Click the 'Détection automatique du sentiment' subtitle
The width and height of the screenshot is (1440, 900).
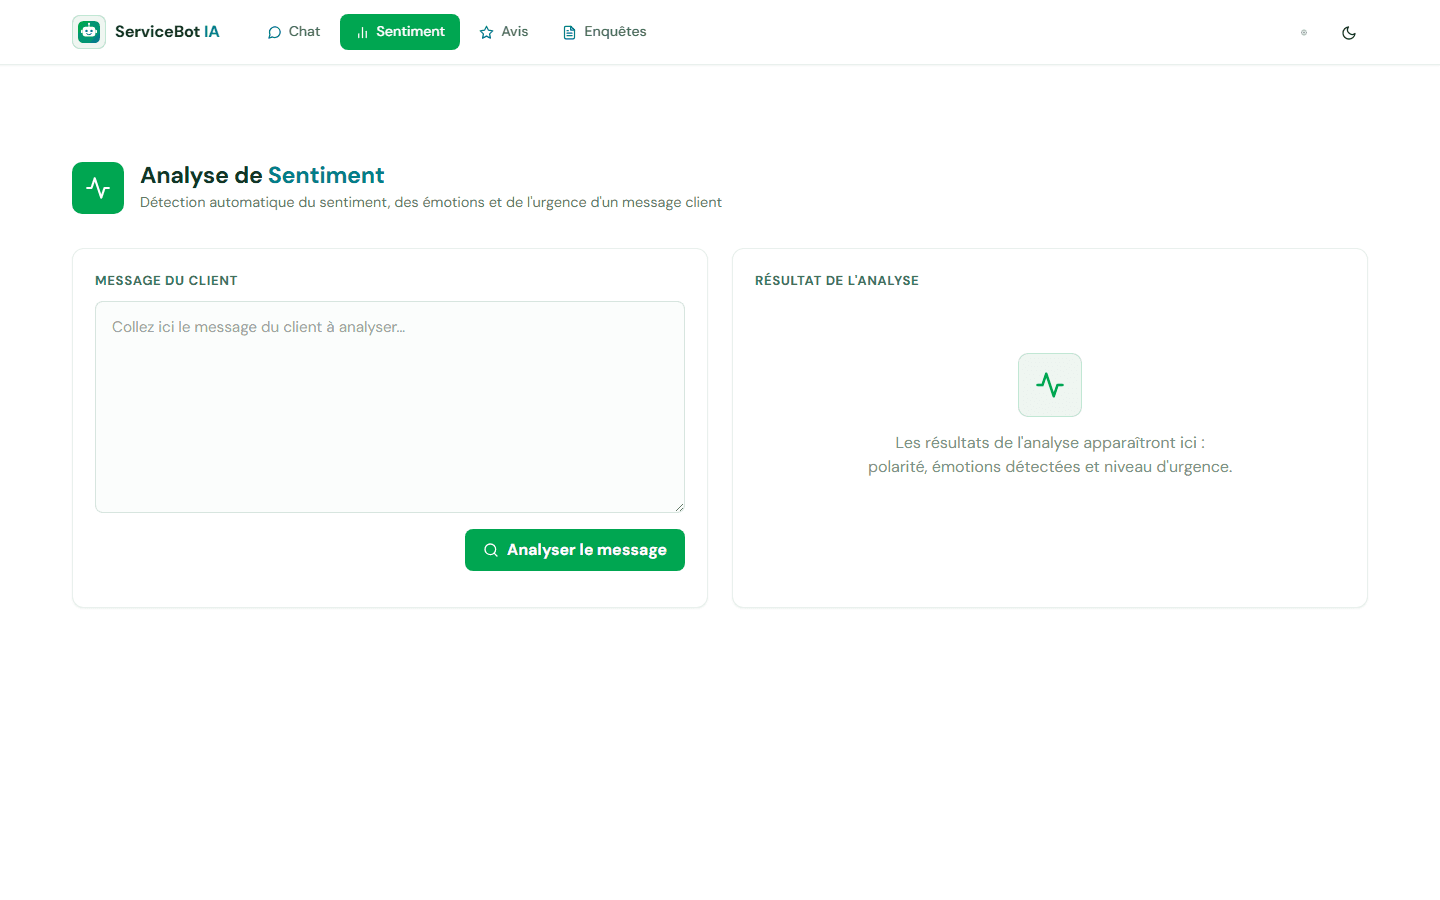(431, 202)
